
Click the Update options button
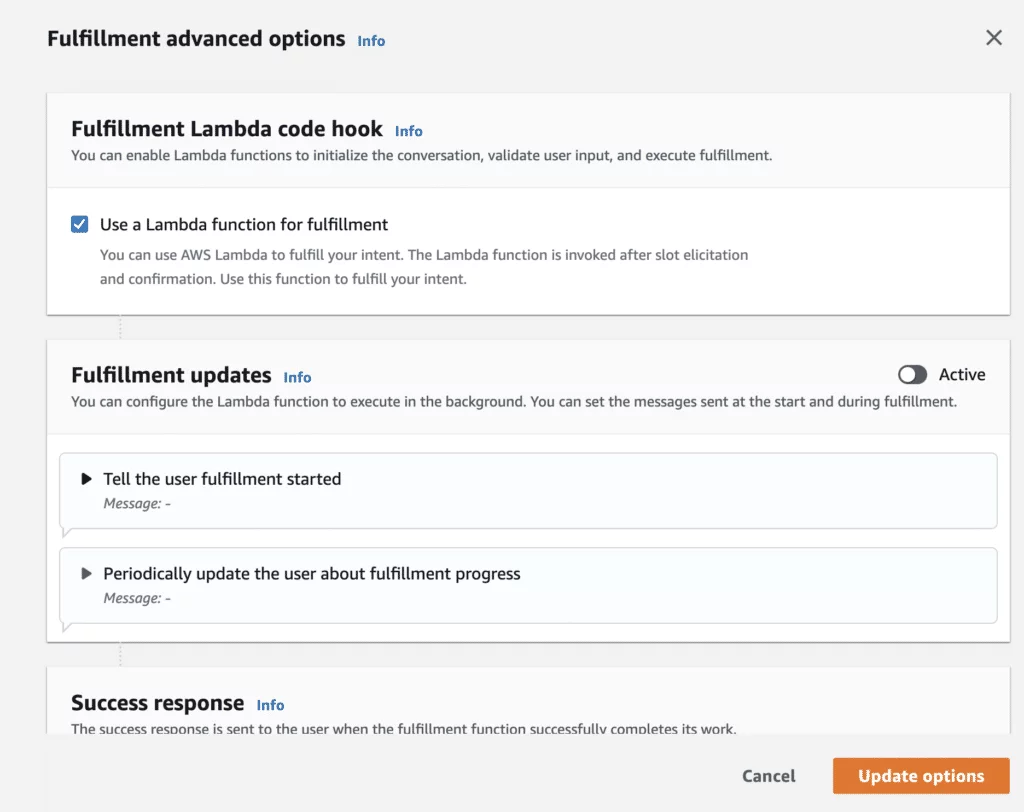tap(921, 776)
